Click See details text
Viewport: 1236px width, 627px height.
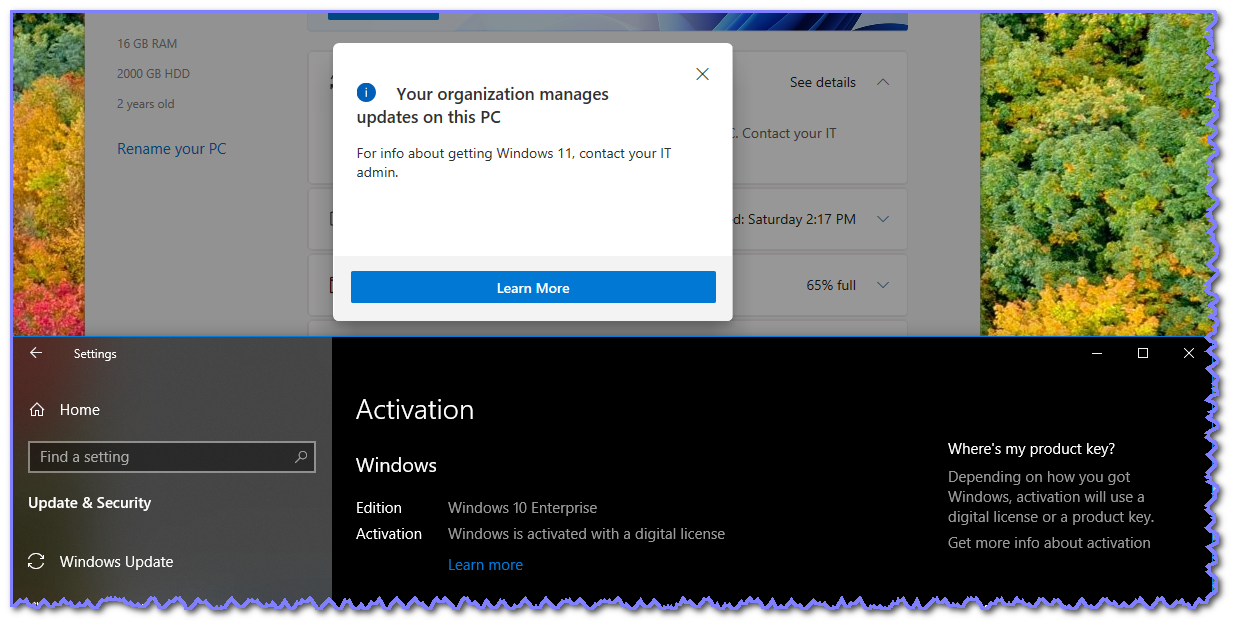tap(822, 82)
